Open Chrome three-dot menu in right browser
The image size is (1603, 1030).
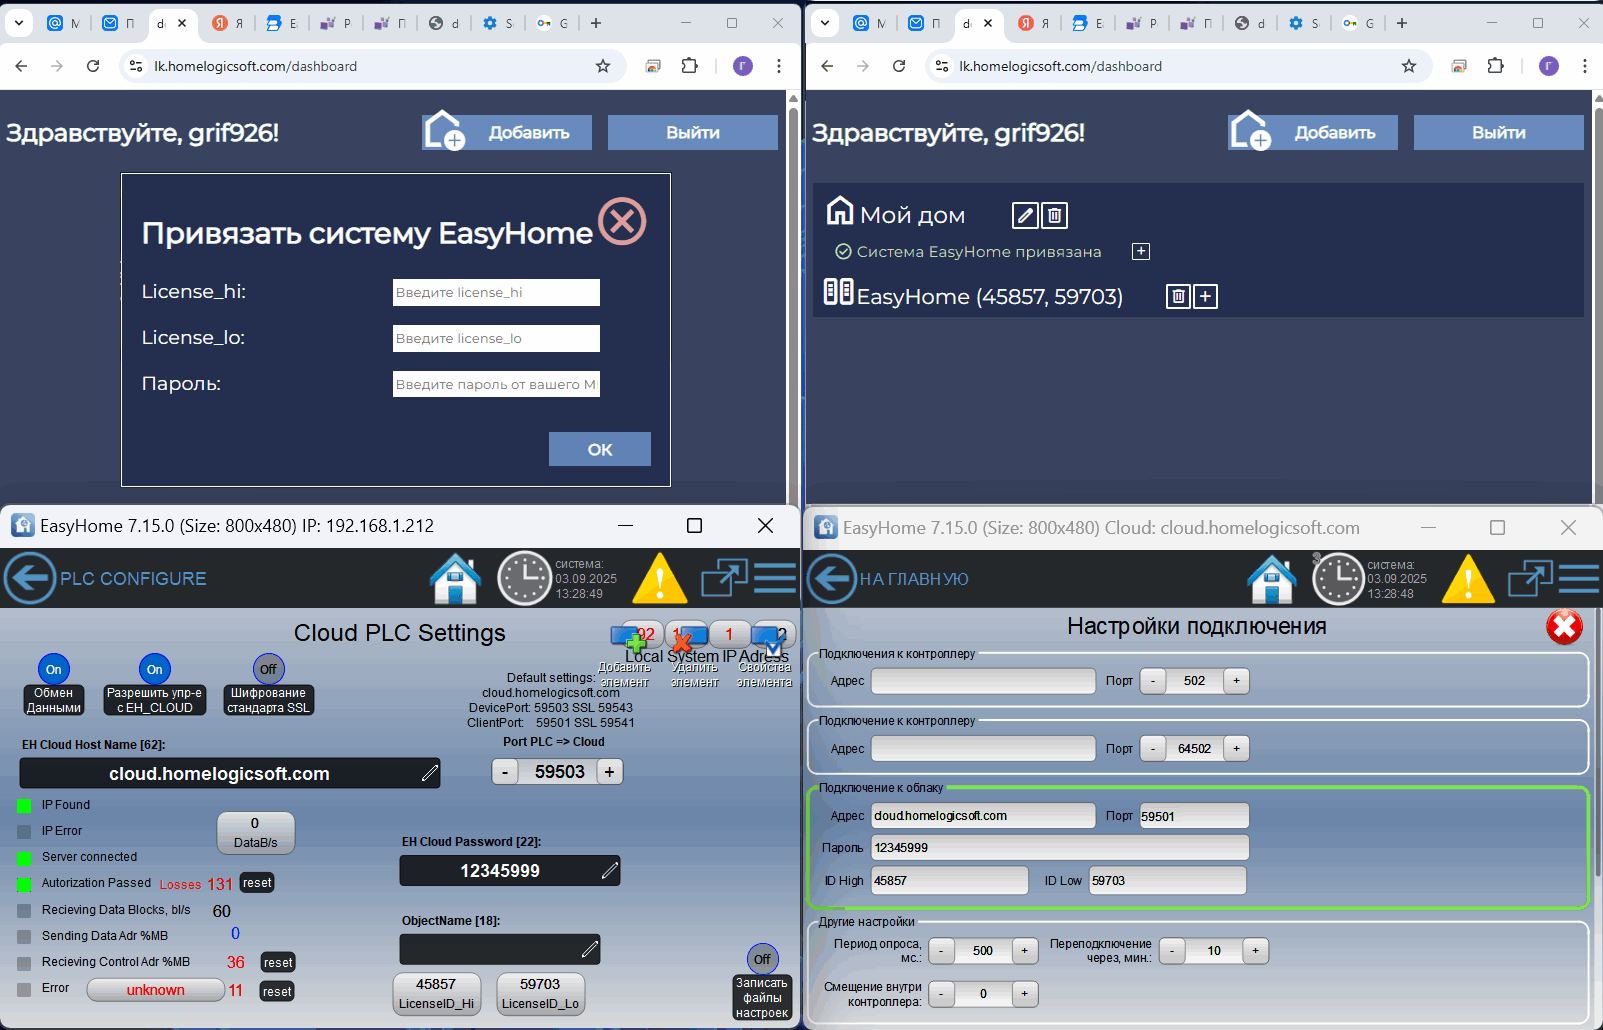pyautogui.click(x=1585, y=66)
